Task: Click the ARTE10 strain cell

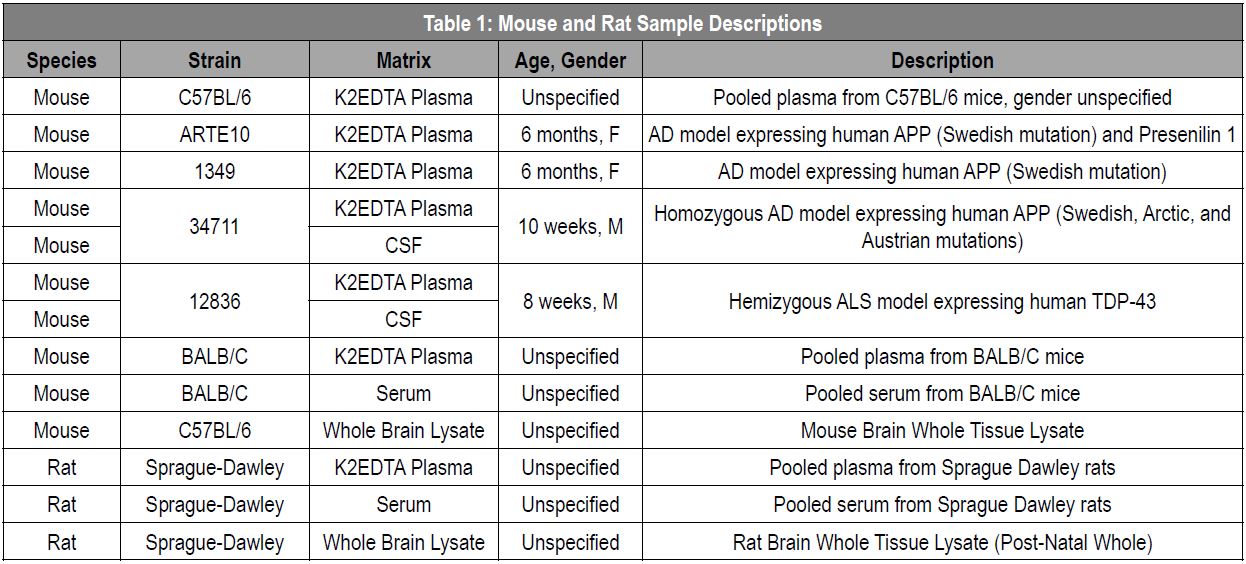Action: [x=214, y=134]
